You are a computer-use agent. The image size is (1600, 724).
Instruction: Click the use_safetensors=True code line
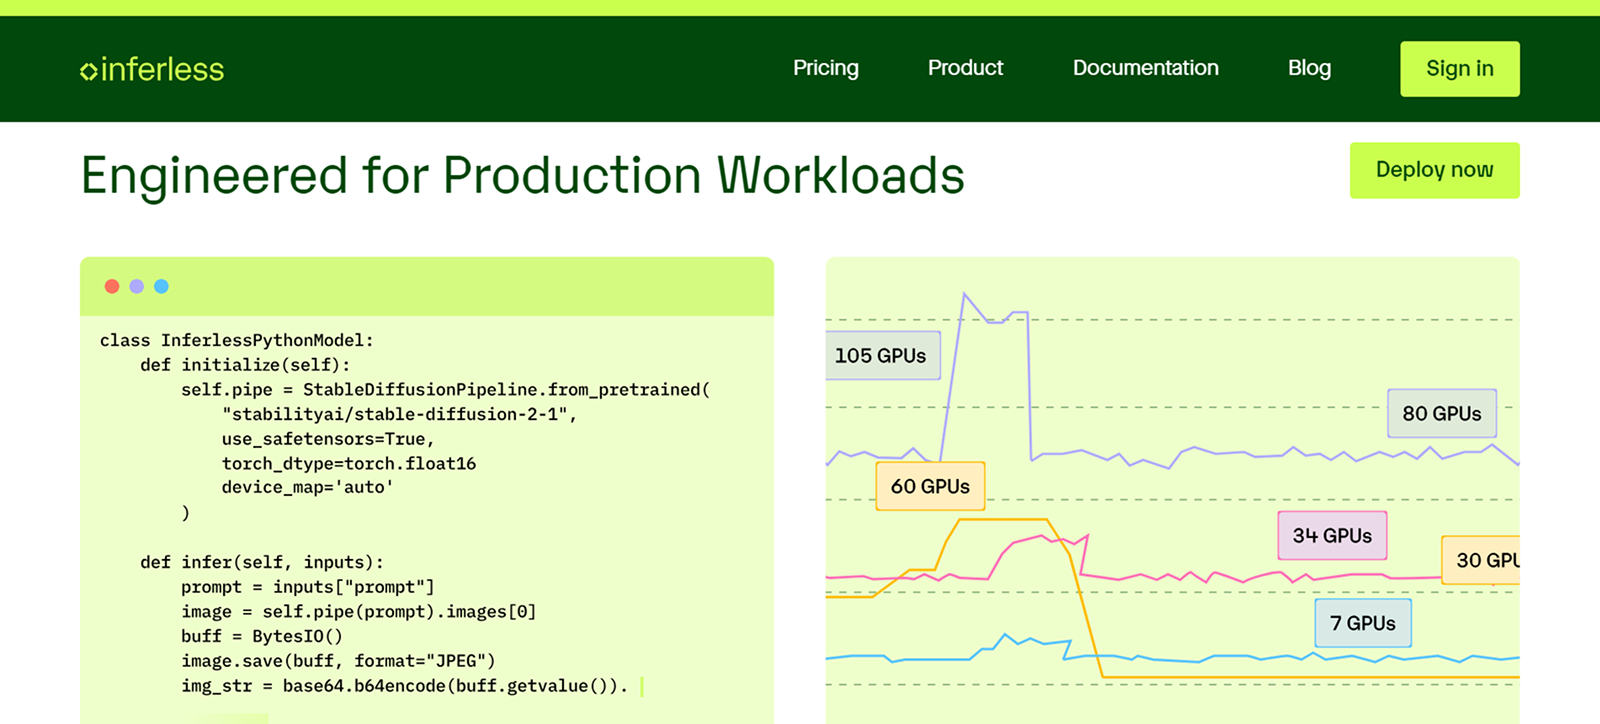click(x=328, y=439)
